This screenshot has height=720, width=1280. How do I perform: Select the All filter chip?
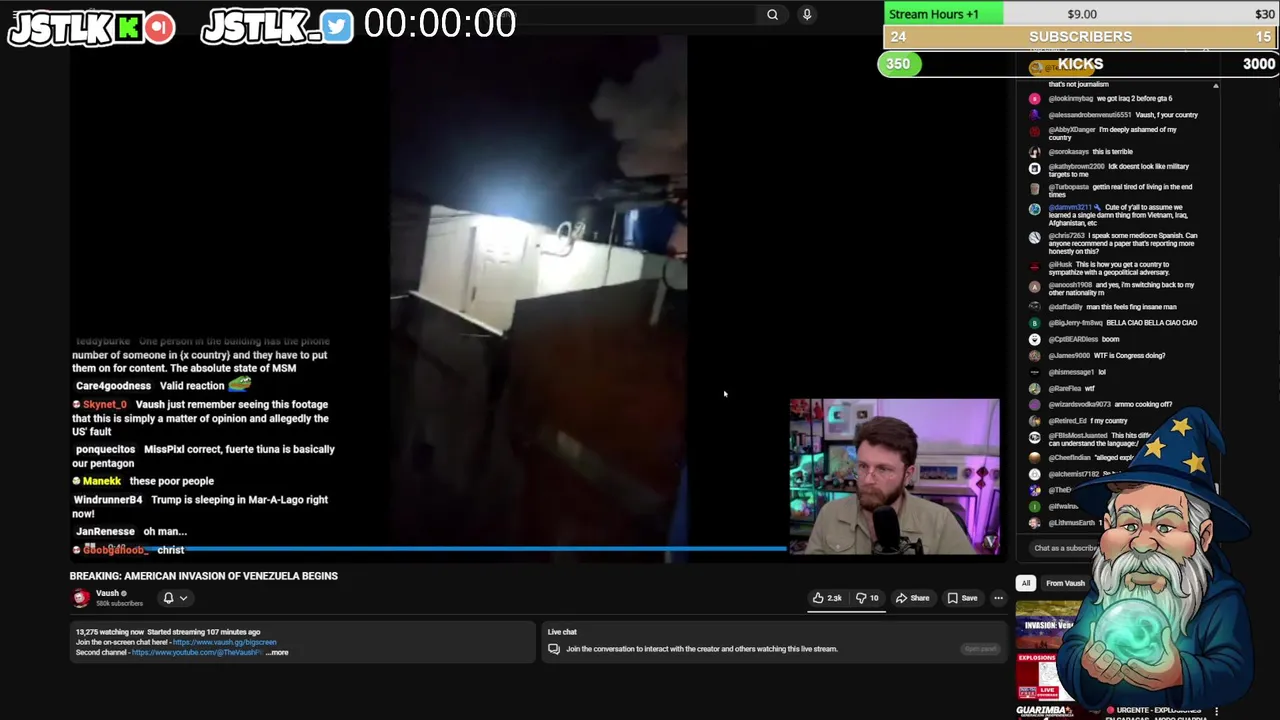pyautogui.click(x=1025, y=583)
